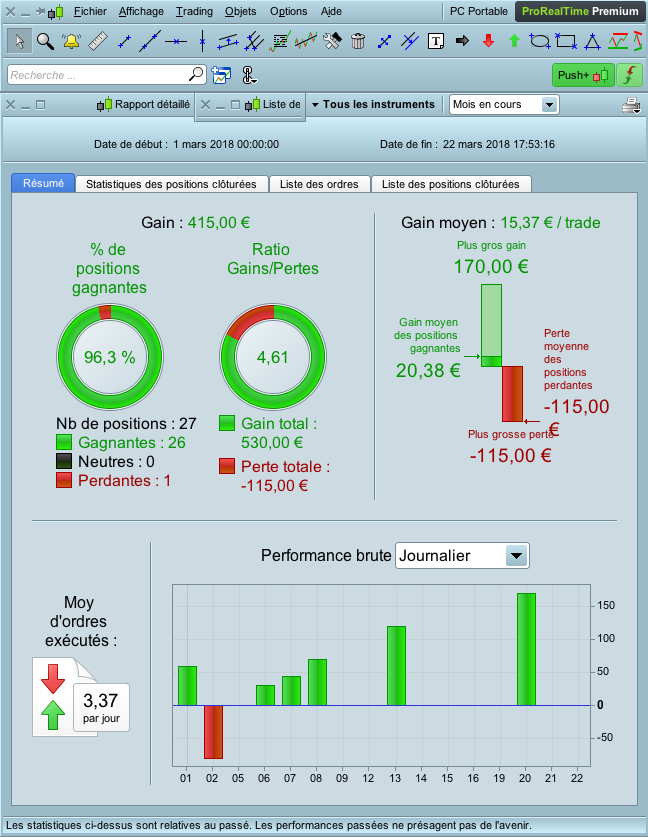
Task: Click the green bar for day 13
Action: pos(396,666)
